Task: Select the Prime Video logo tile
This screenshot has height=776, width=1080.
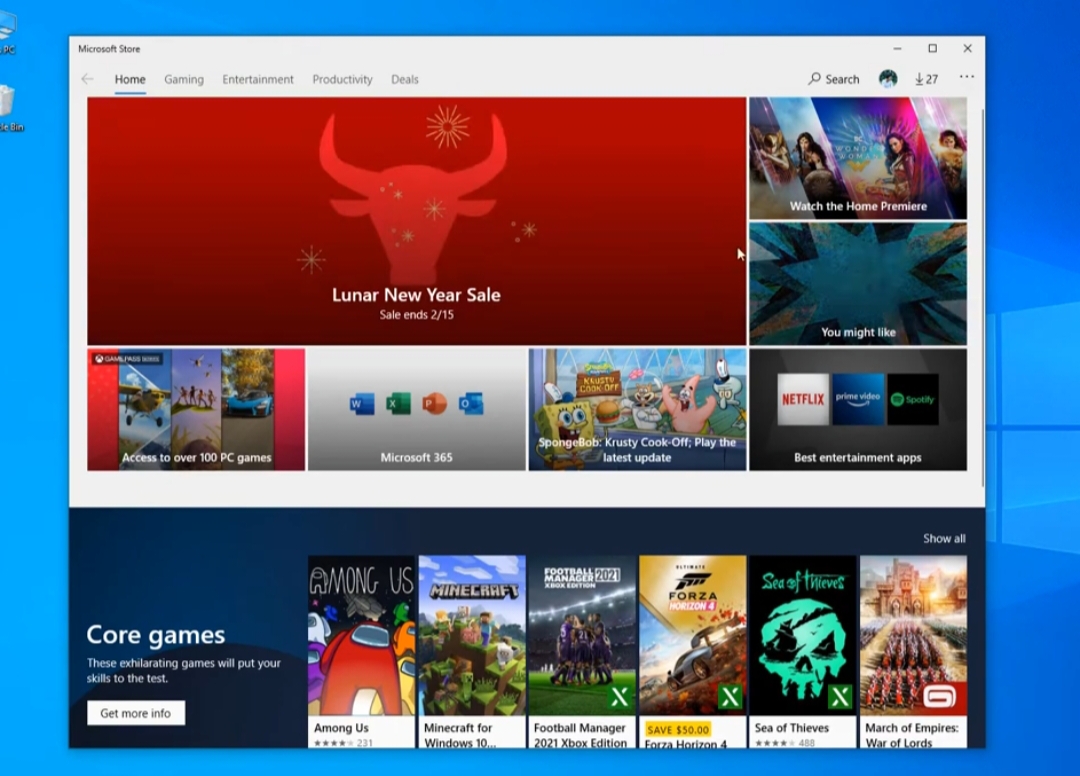Action: click(858, 399)
